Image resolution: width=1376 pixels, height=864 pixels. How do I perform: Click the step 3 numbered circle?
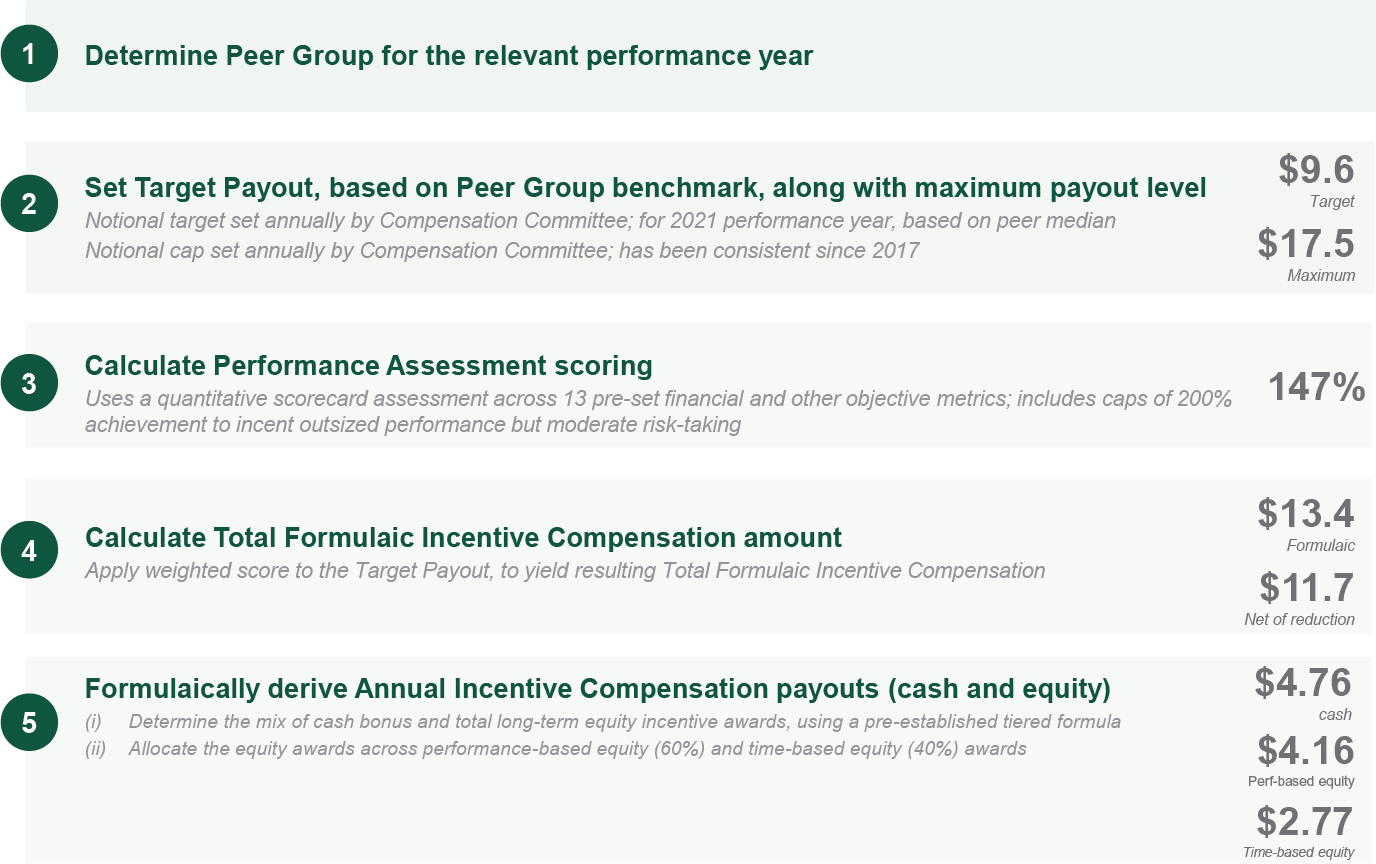(x=29, y=383)
